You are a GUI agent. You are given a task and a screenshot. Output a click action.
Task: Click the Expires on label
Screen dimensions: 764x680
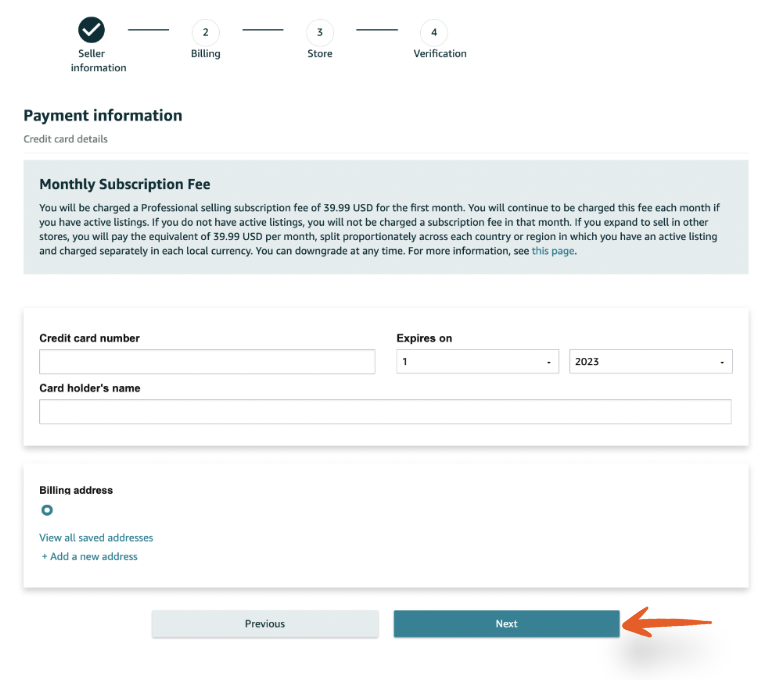coord(424,338)
